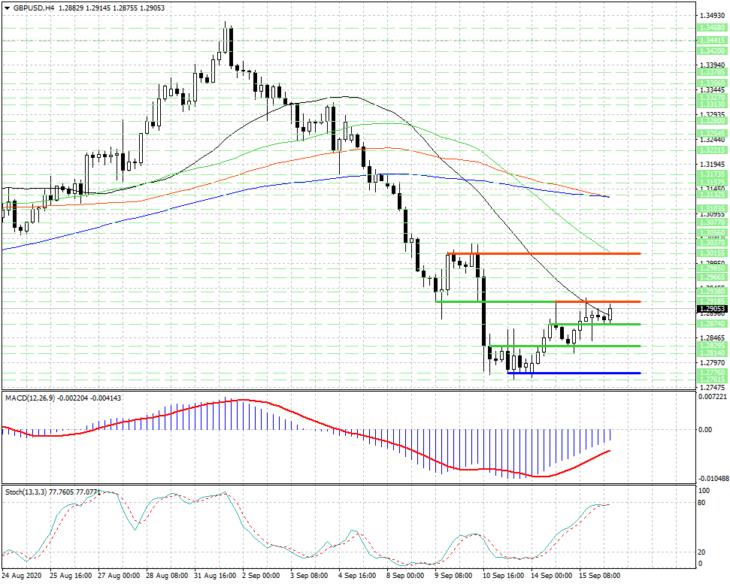Select the upper orange resistance line
The height and width of the screenshot is (584, 730).
(x=544, y=254)
